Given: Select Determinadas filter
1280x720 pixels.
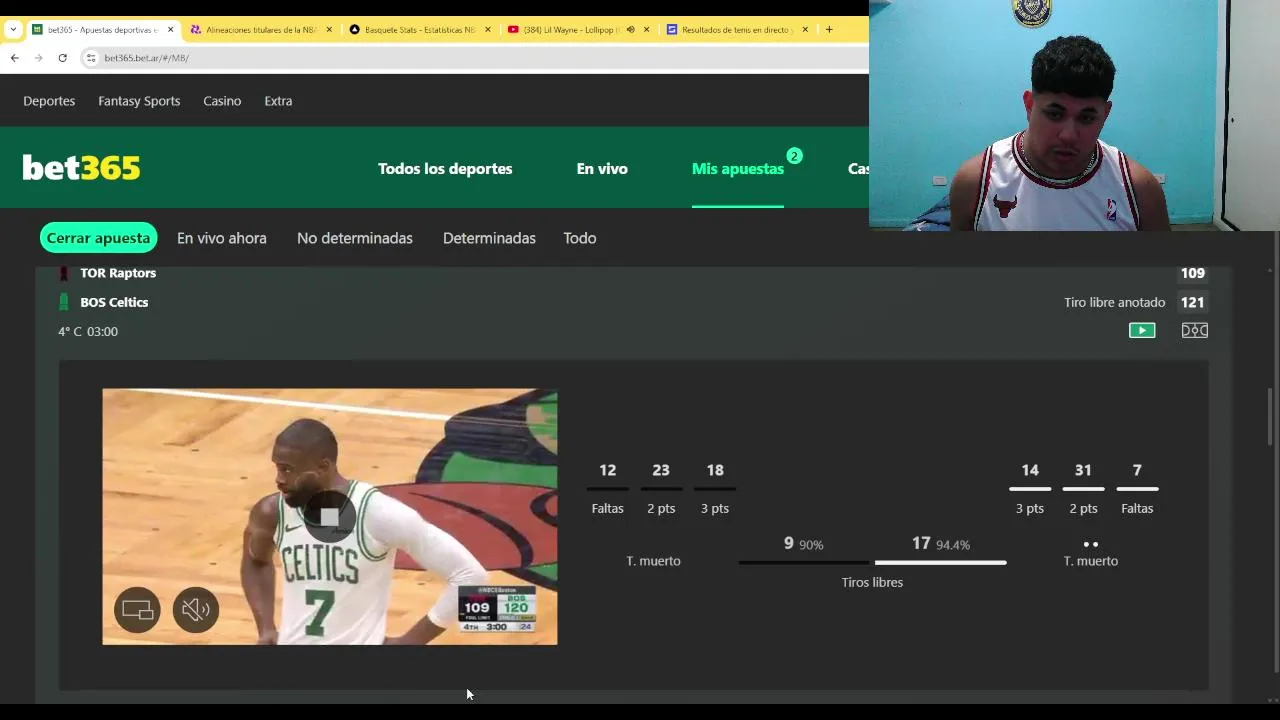Looking at the screenshot, I should [x=489, y=238].
